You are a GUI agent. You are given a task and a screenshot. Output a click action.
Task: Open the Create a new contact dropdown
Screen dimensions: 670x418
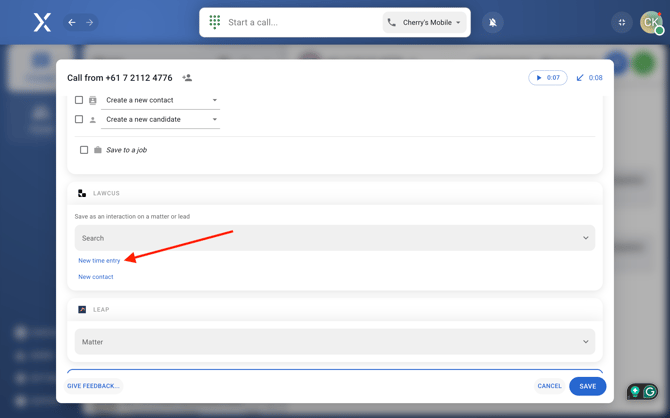[x=160, y=100]
